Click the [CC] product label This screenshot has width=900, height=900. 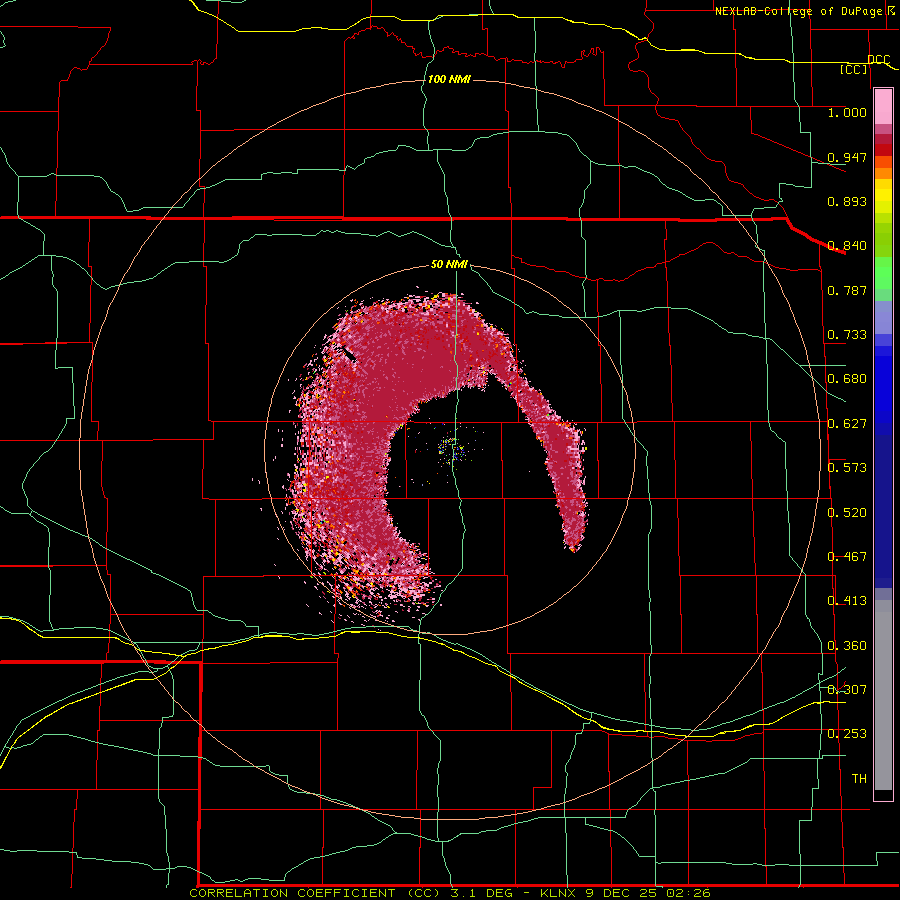pyautogui.click(x=854, y=69)
